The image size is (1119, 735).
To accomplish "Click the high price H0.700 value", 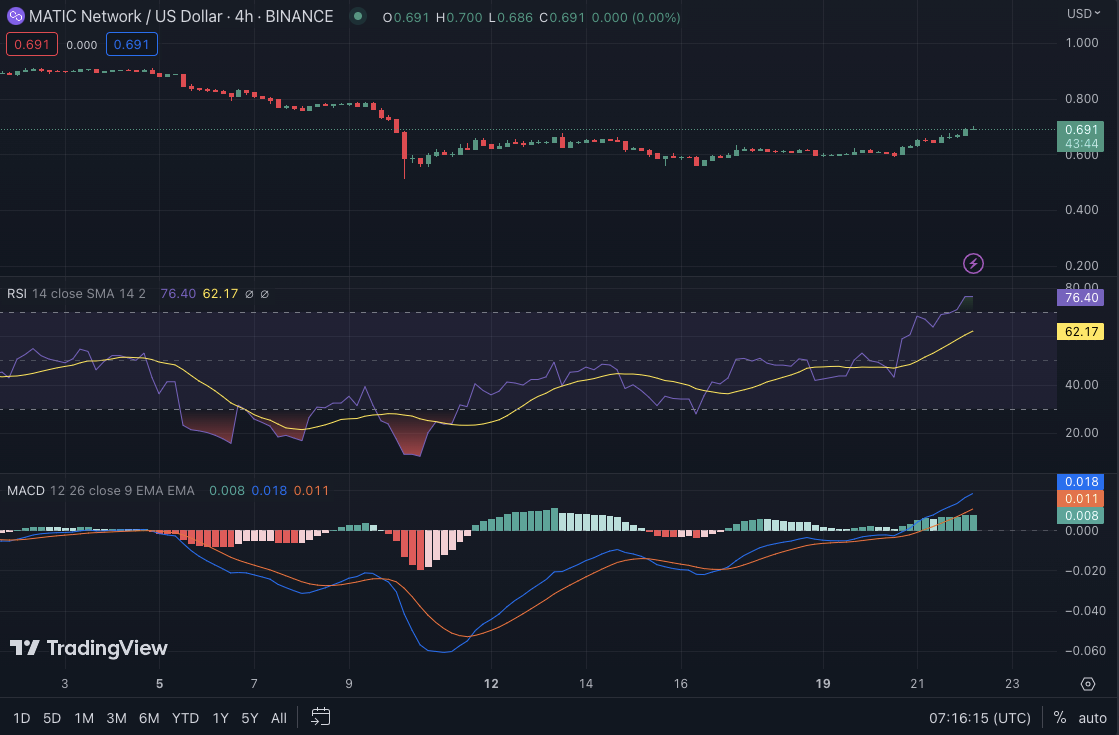I will click(460, 17).
